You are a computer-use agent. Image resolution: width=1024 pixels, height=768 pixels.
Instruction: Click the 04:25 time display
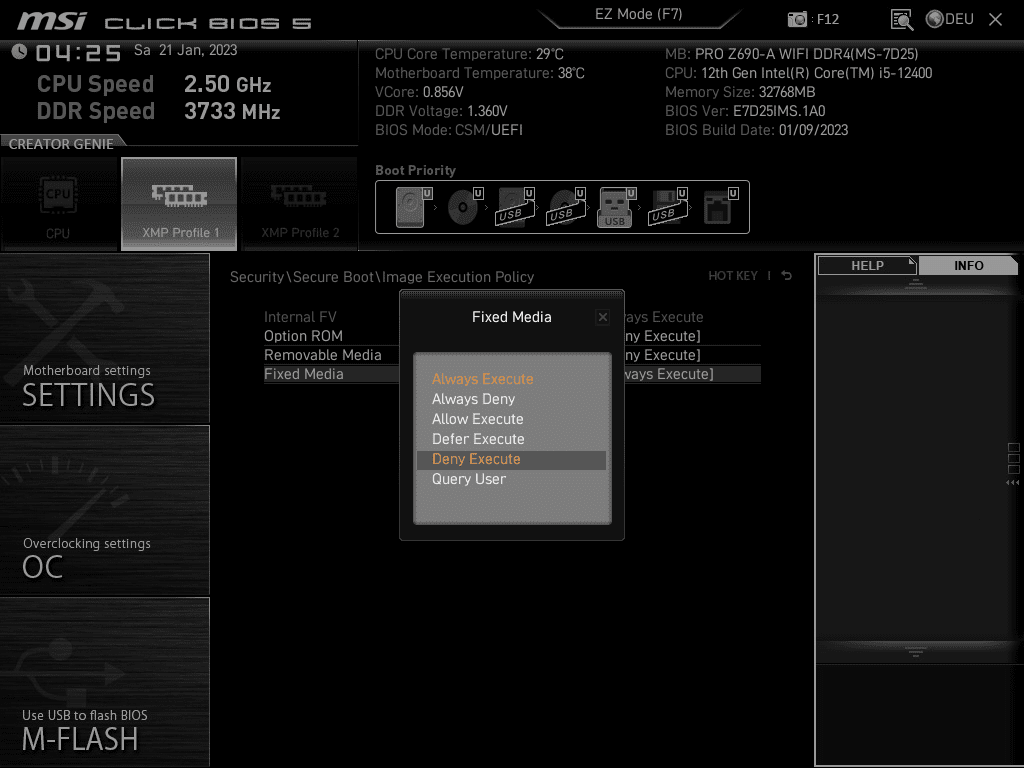pos(78,53)
